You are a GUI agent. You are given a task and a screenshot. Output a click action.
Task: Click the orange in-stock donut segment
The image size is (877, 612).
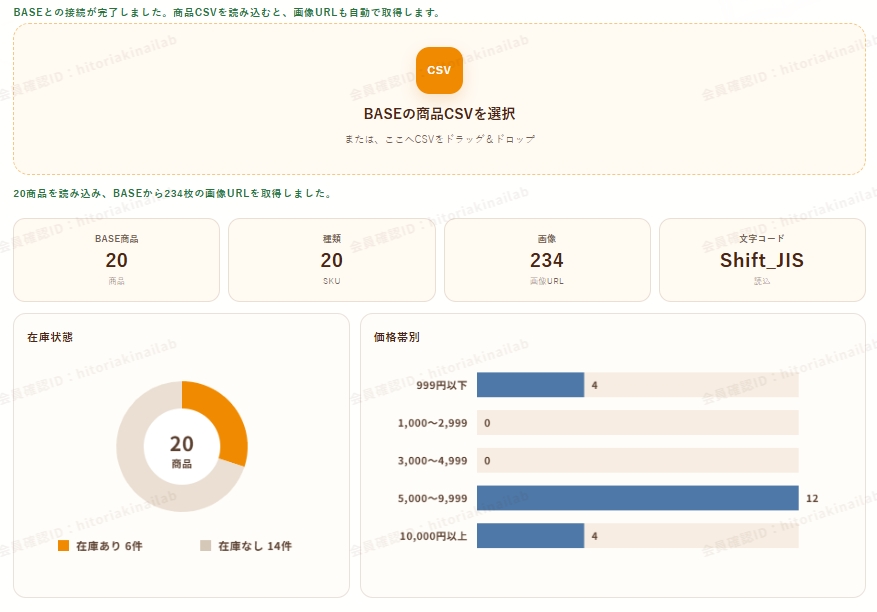225,414
